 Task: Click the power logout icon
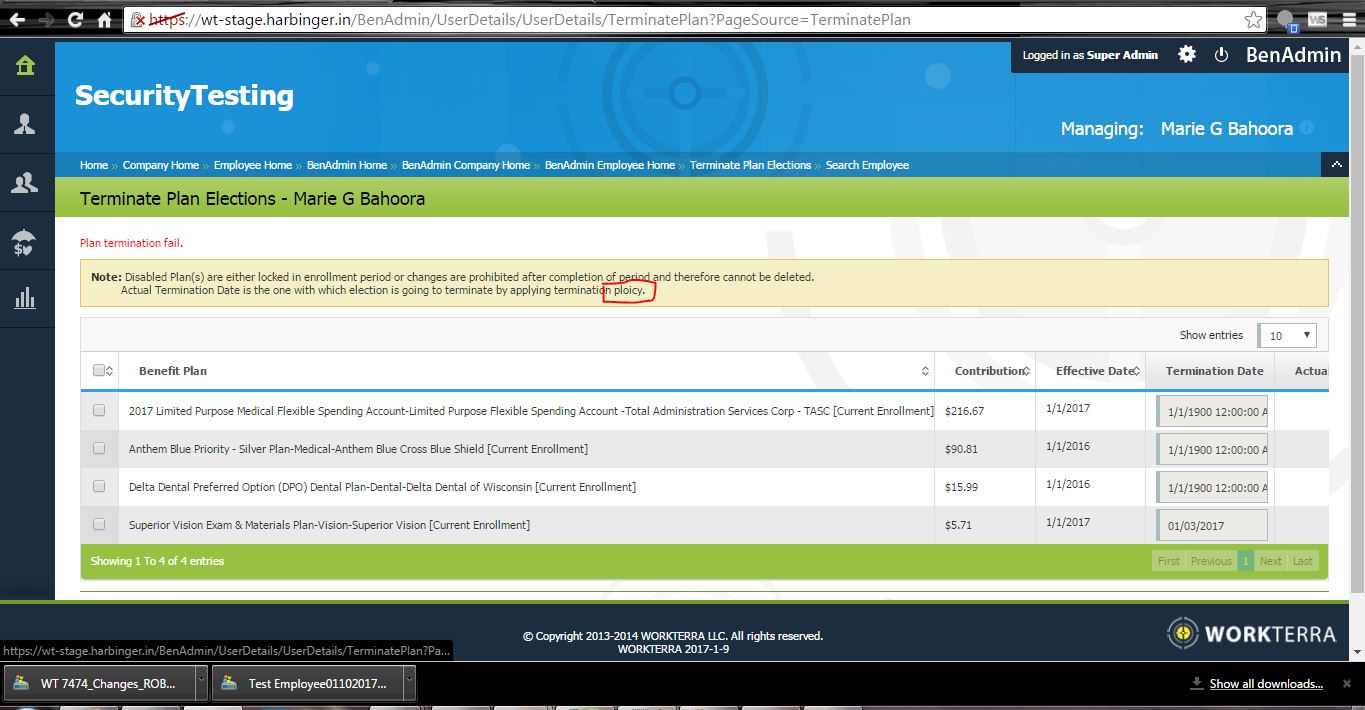point(1221,55)
